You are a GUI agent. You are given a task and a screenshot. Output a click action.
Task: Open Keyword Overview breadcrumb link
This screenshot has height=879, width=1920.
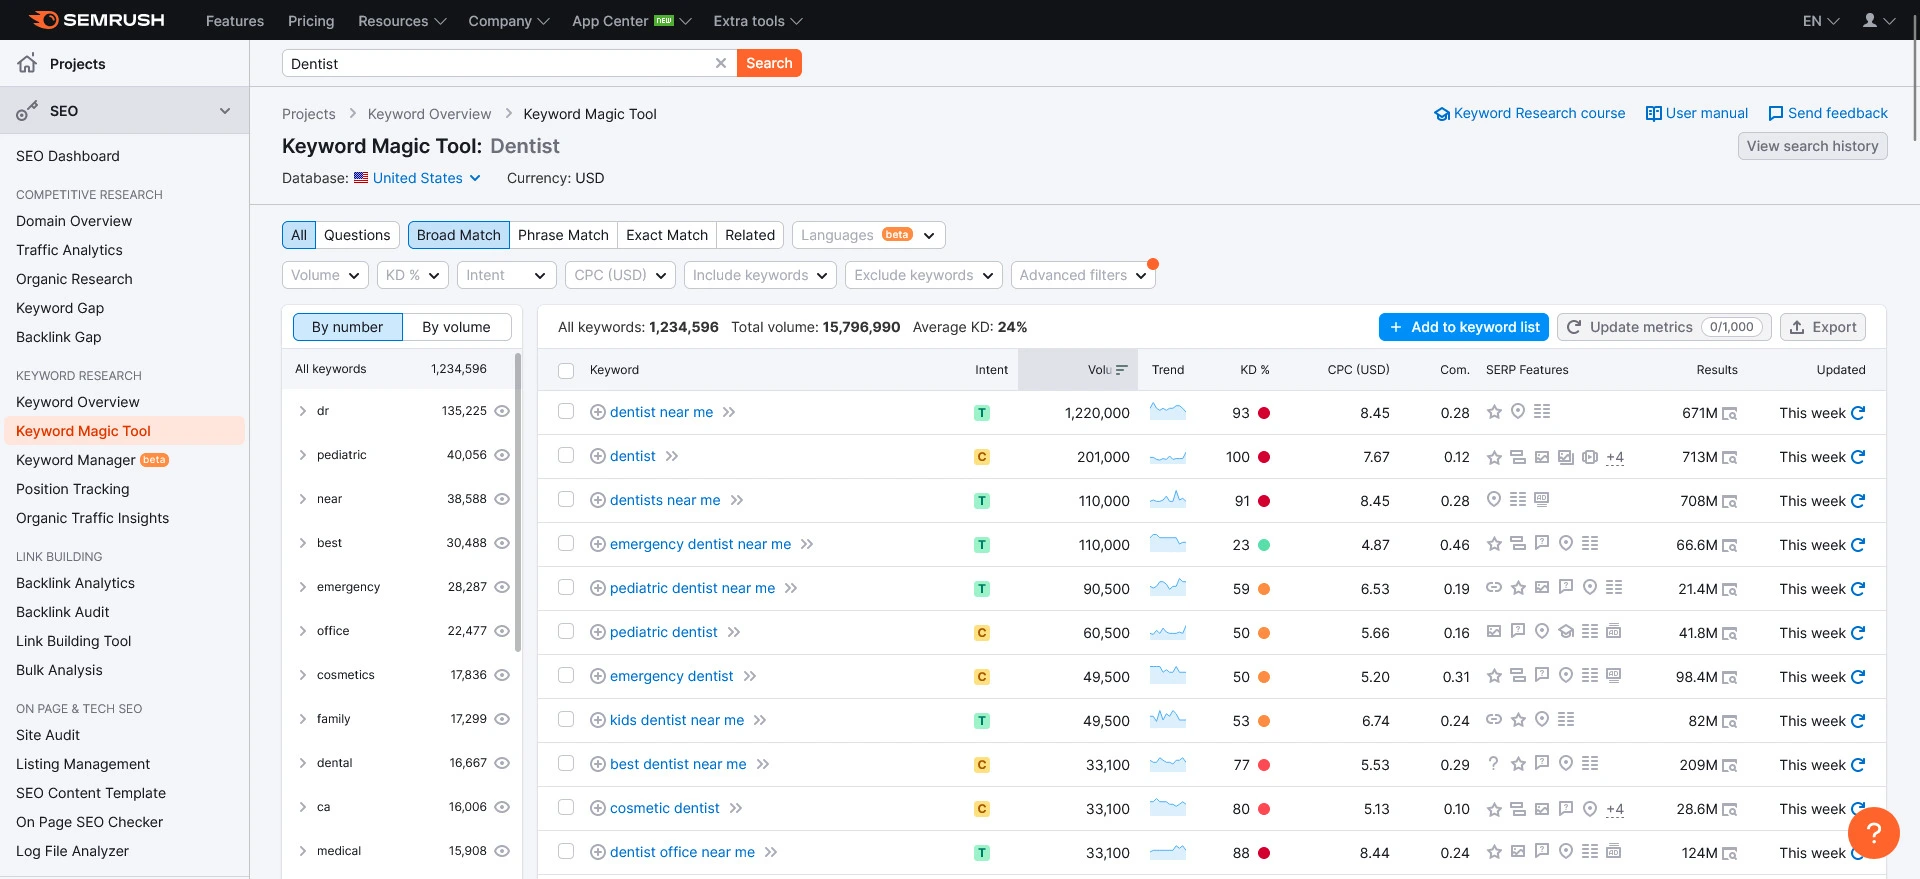point(429,114)
